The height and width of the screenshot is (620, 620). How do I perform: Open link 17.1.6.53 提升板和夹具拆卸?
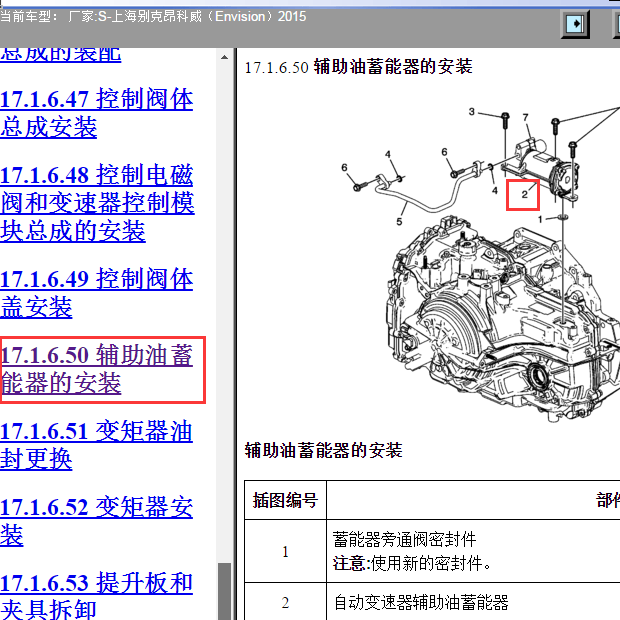pos(96,595)
